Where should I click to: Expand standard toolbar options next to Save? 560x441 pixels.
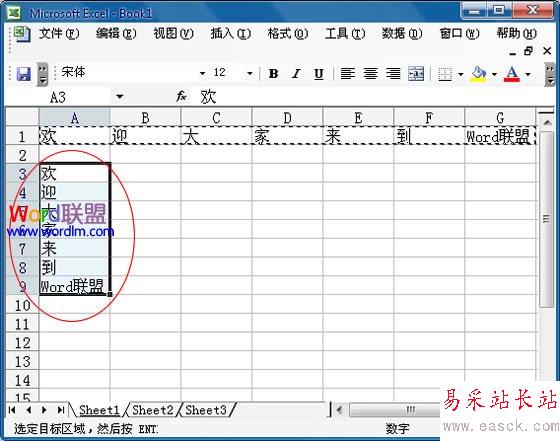(x=42, y=74)
